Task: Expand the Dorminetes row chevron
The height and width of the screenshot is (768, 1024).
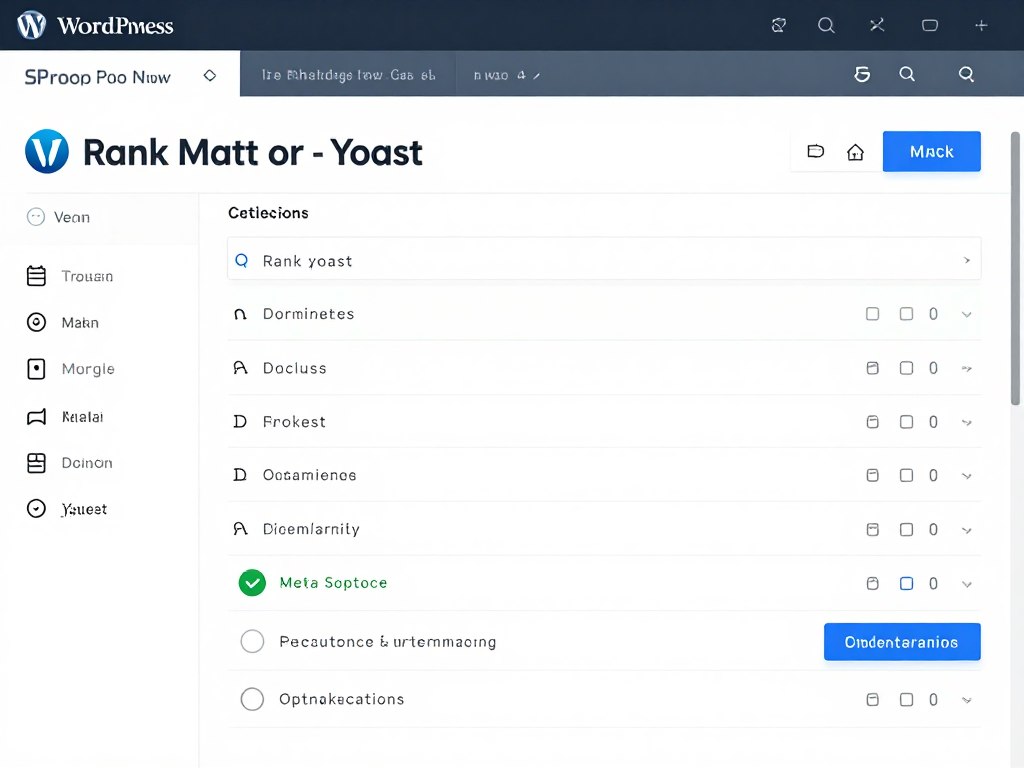Action: 967,315
